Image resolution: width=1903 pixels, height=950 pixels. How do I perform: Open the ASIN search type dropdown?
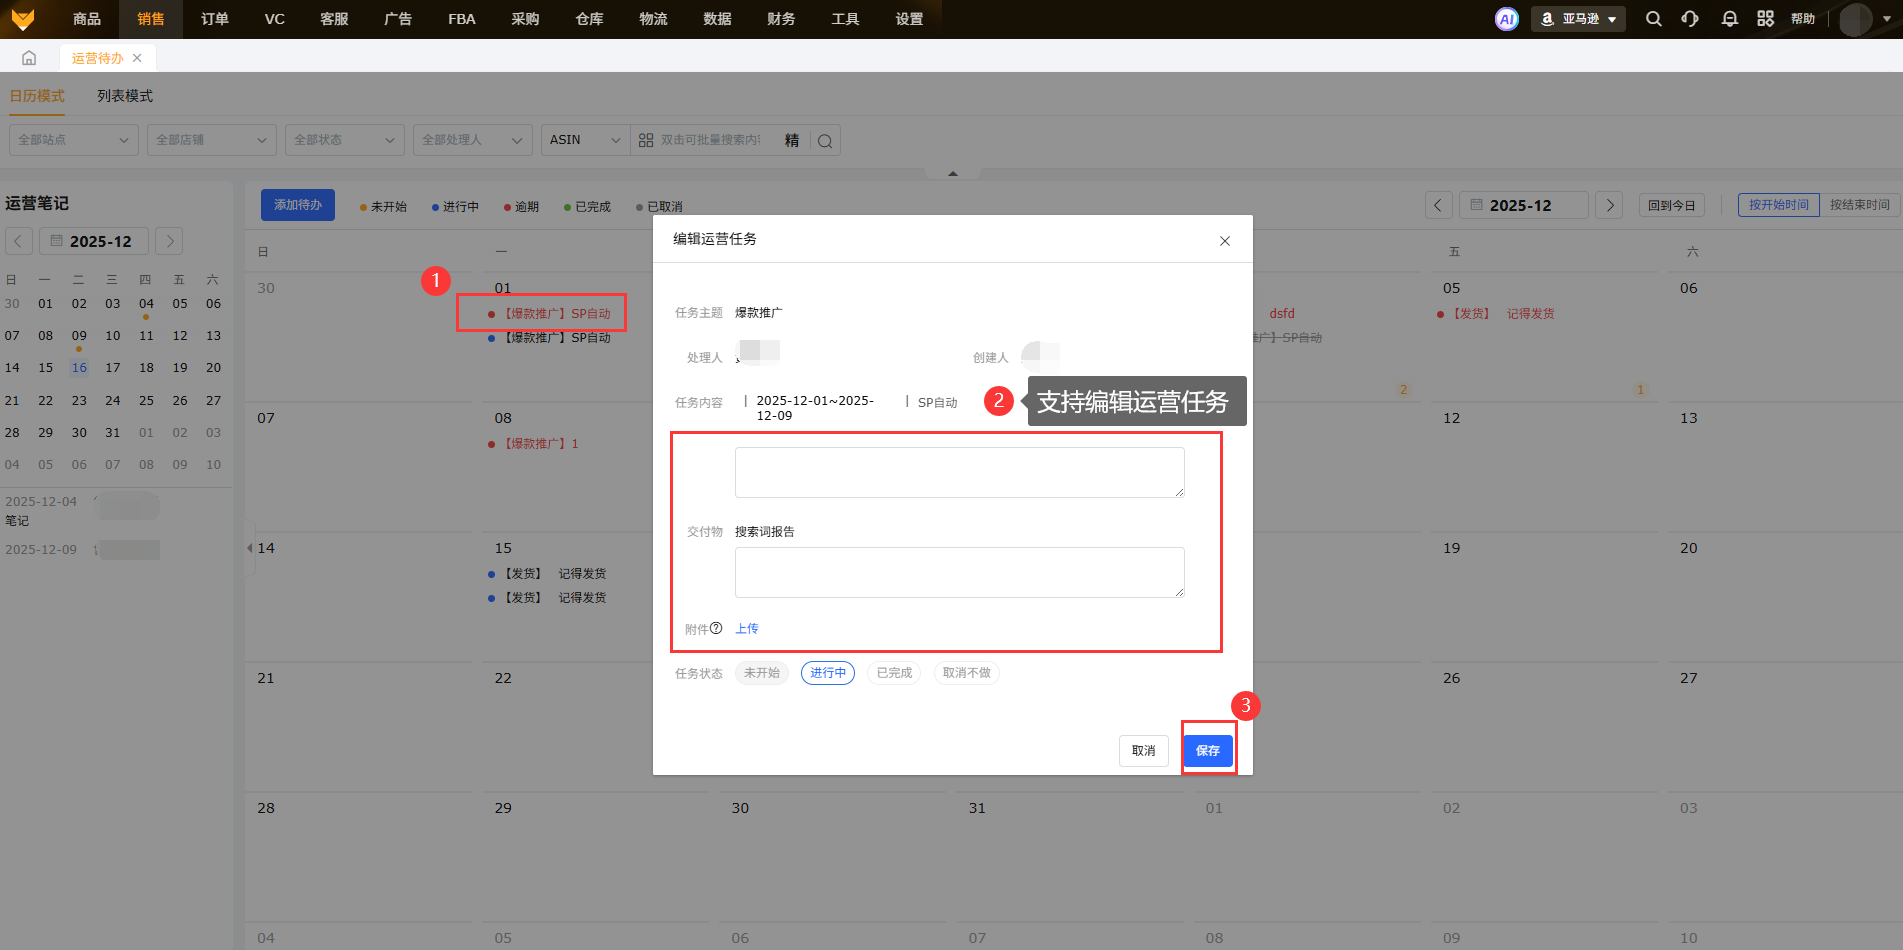(586, 140)
